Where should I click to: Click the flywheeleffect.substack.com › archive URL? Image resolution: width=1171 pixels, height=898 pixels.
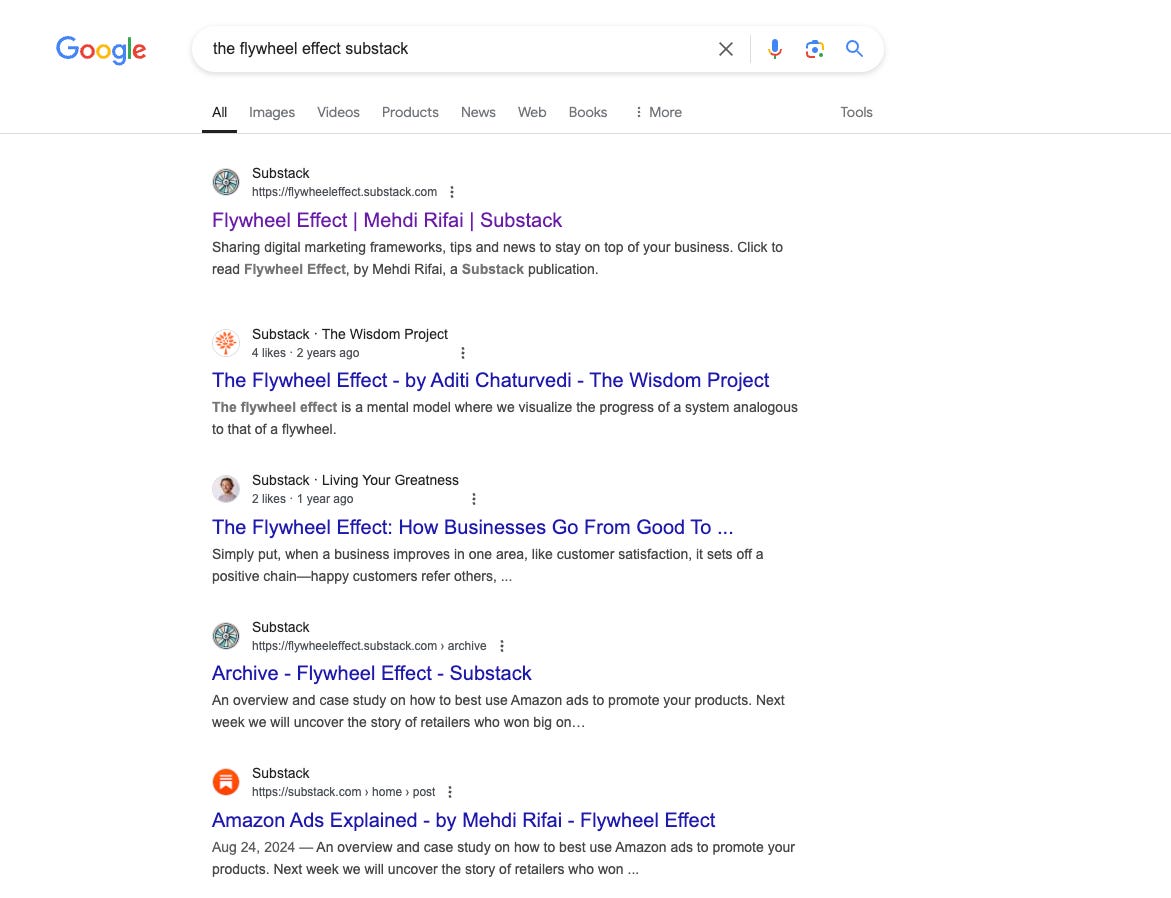(x=369, y=645)
